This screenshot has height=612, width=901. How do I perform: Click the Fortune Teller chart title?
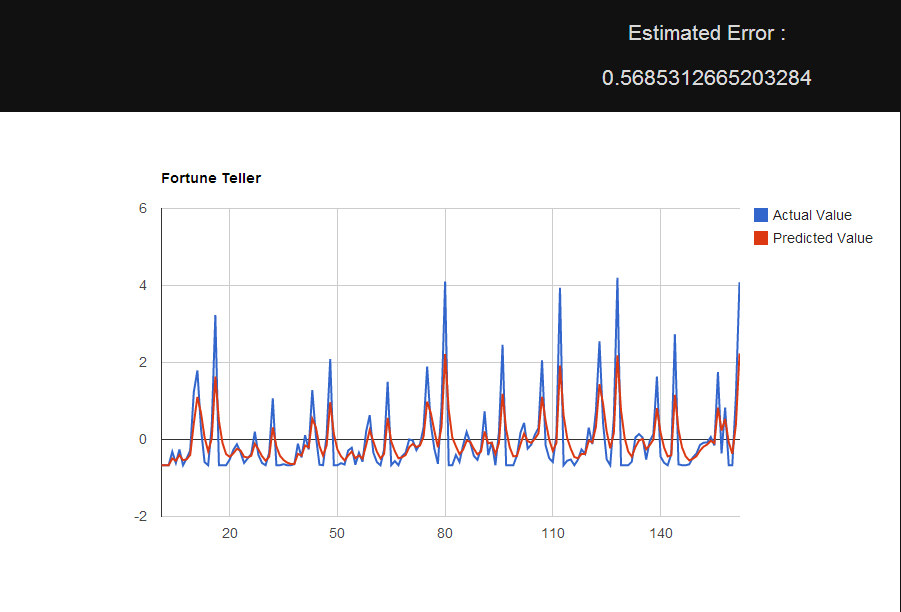[210, 178]
